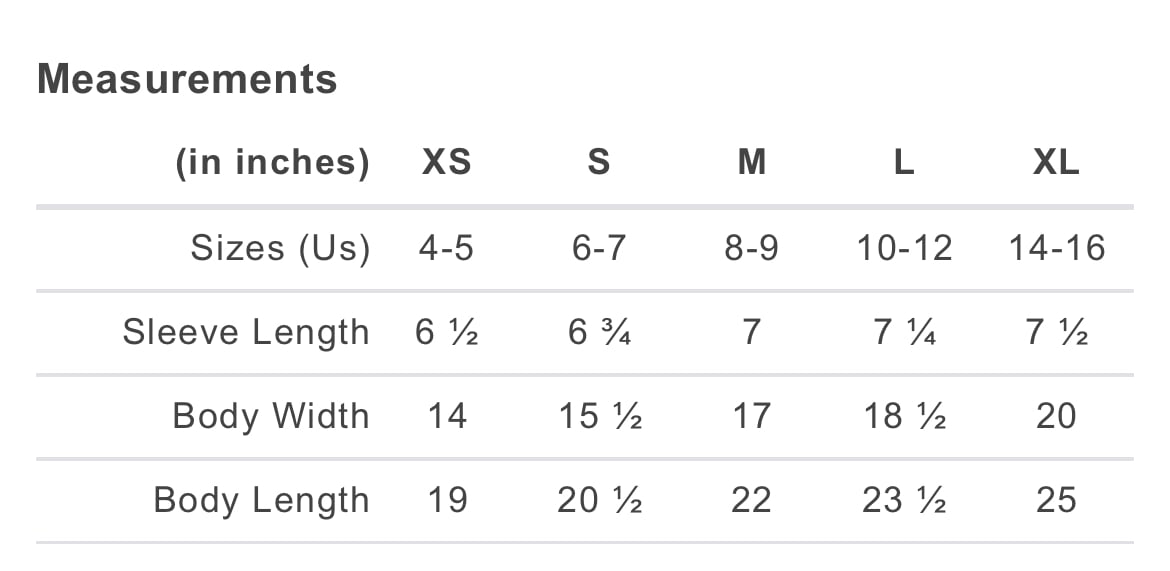Image resolution: width=1170 pixels, height=571 pixels.
Task: Click the Measurements heading
Action: [187, 79]
